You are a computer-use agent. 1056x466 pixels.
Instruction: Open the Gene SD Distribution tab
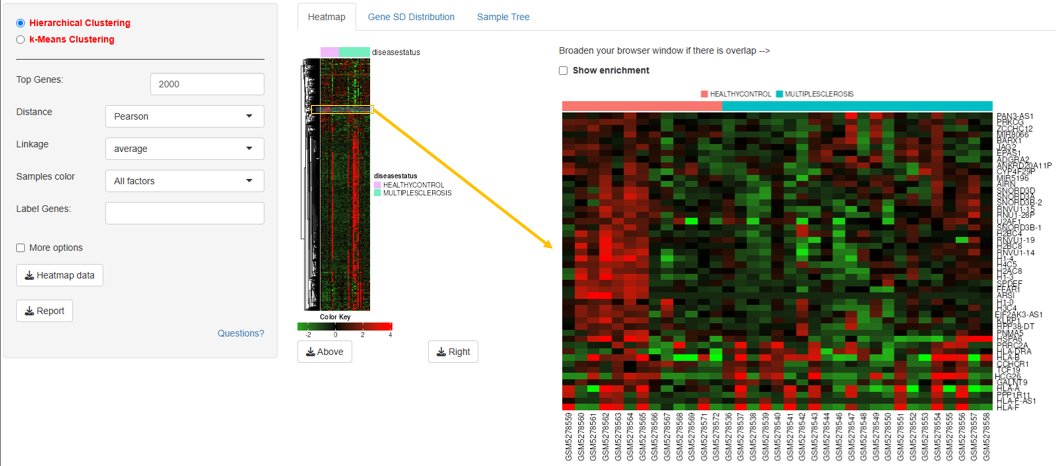click(x=411, y=17)
